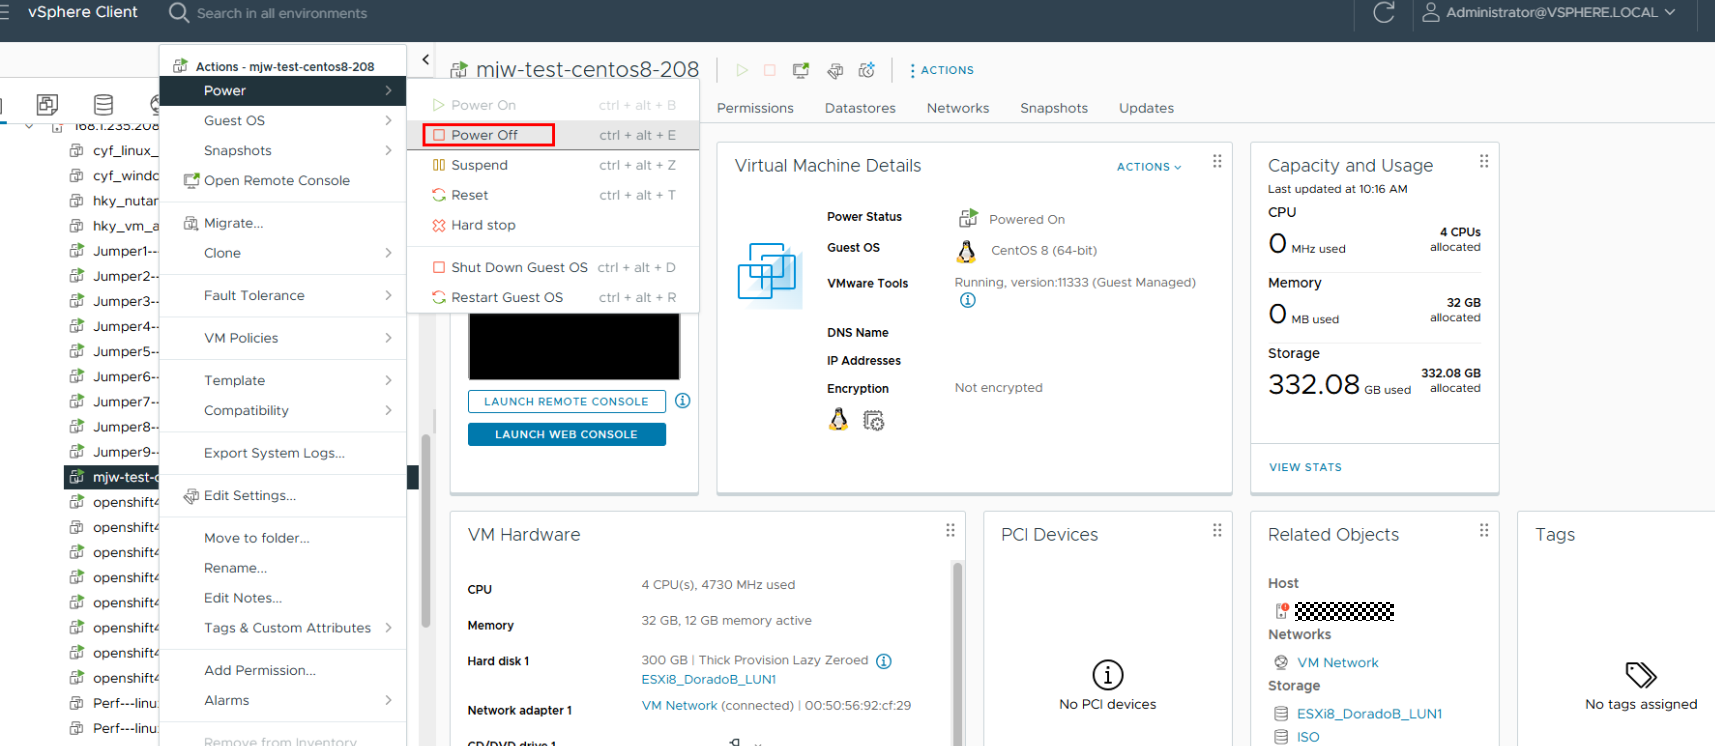Click drag handle of Related Objects card
Viewport: 1715px width, 746px height.
1484,530
